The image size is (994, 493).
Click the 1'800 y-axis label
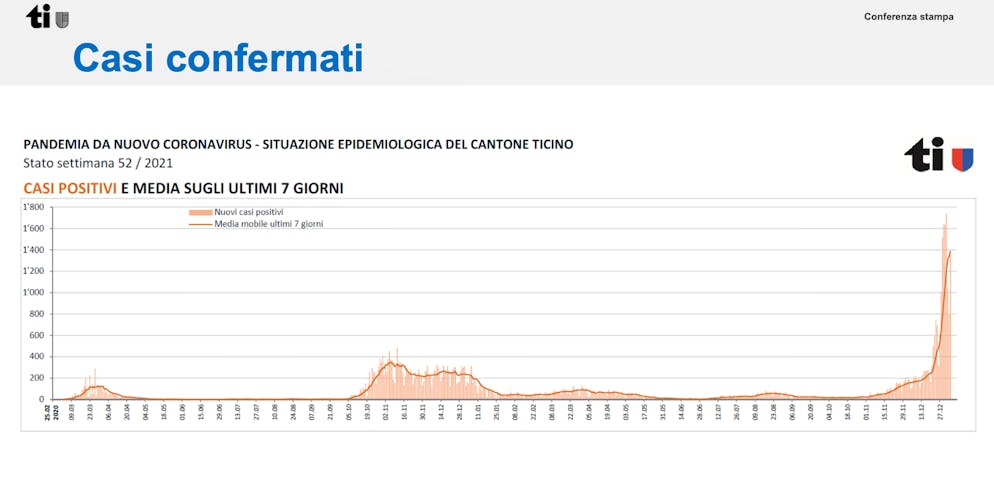tap(34, 207)
